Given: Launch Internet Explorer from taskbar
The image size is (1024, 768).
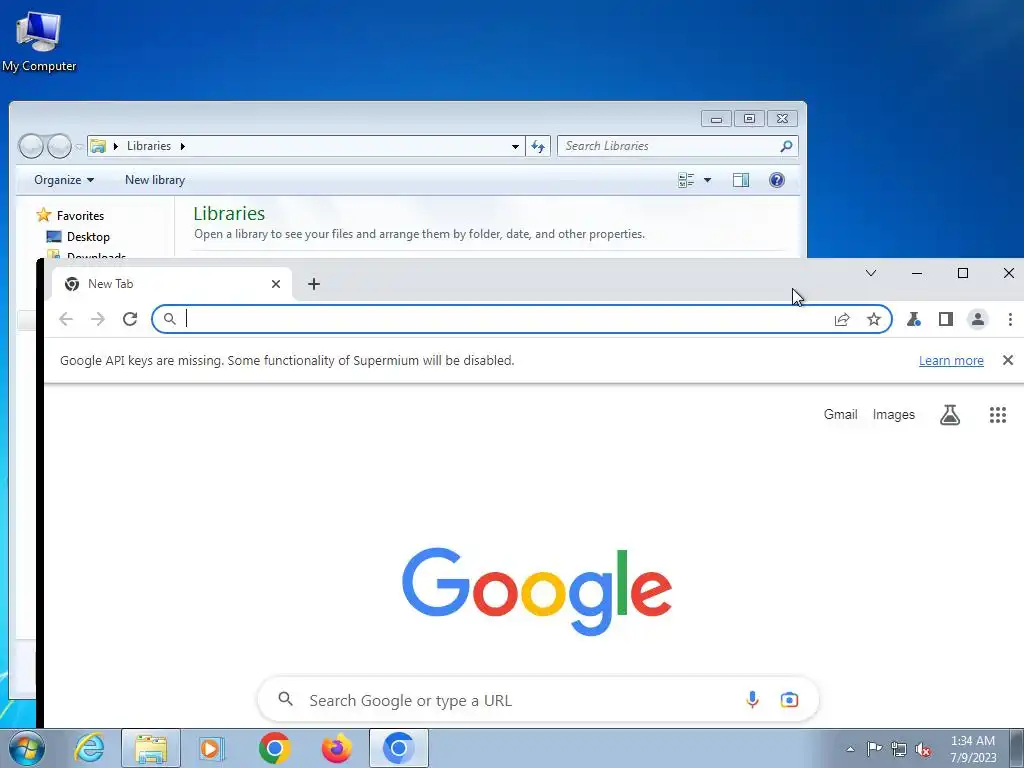Looking at the screenshot, I should (89, 748).
